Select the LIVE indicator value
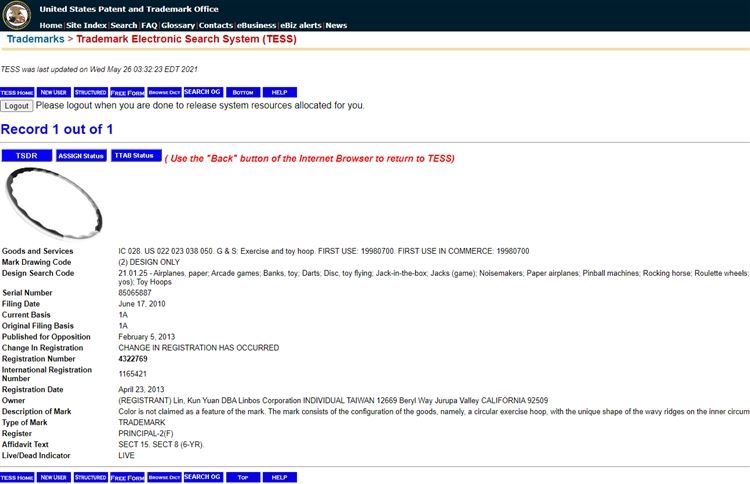The image size is (750, 484). coord(126,455)
